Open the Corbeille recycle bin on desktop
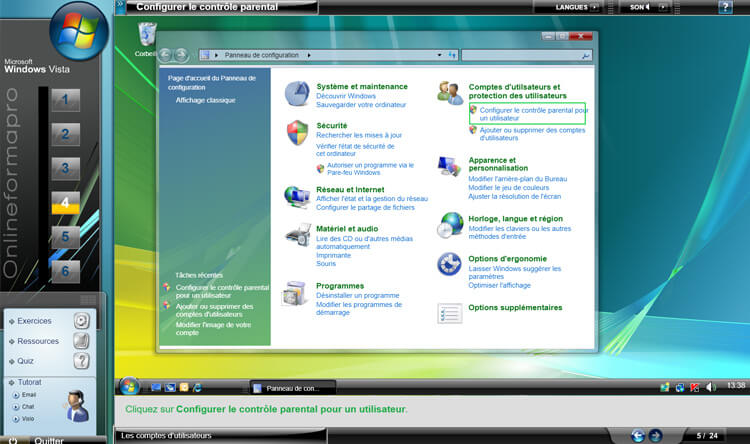 coord(146,34)
